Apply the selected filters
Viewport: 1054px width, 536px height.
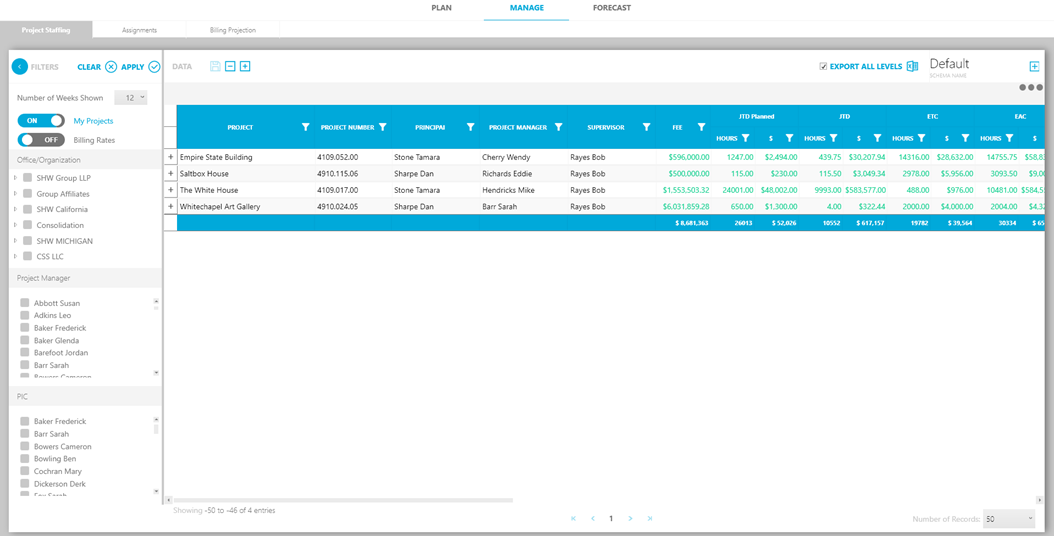click(140, 67)
